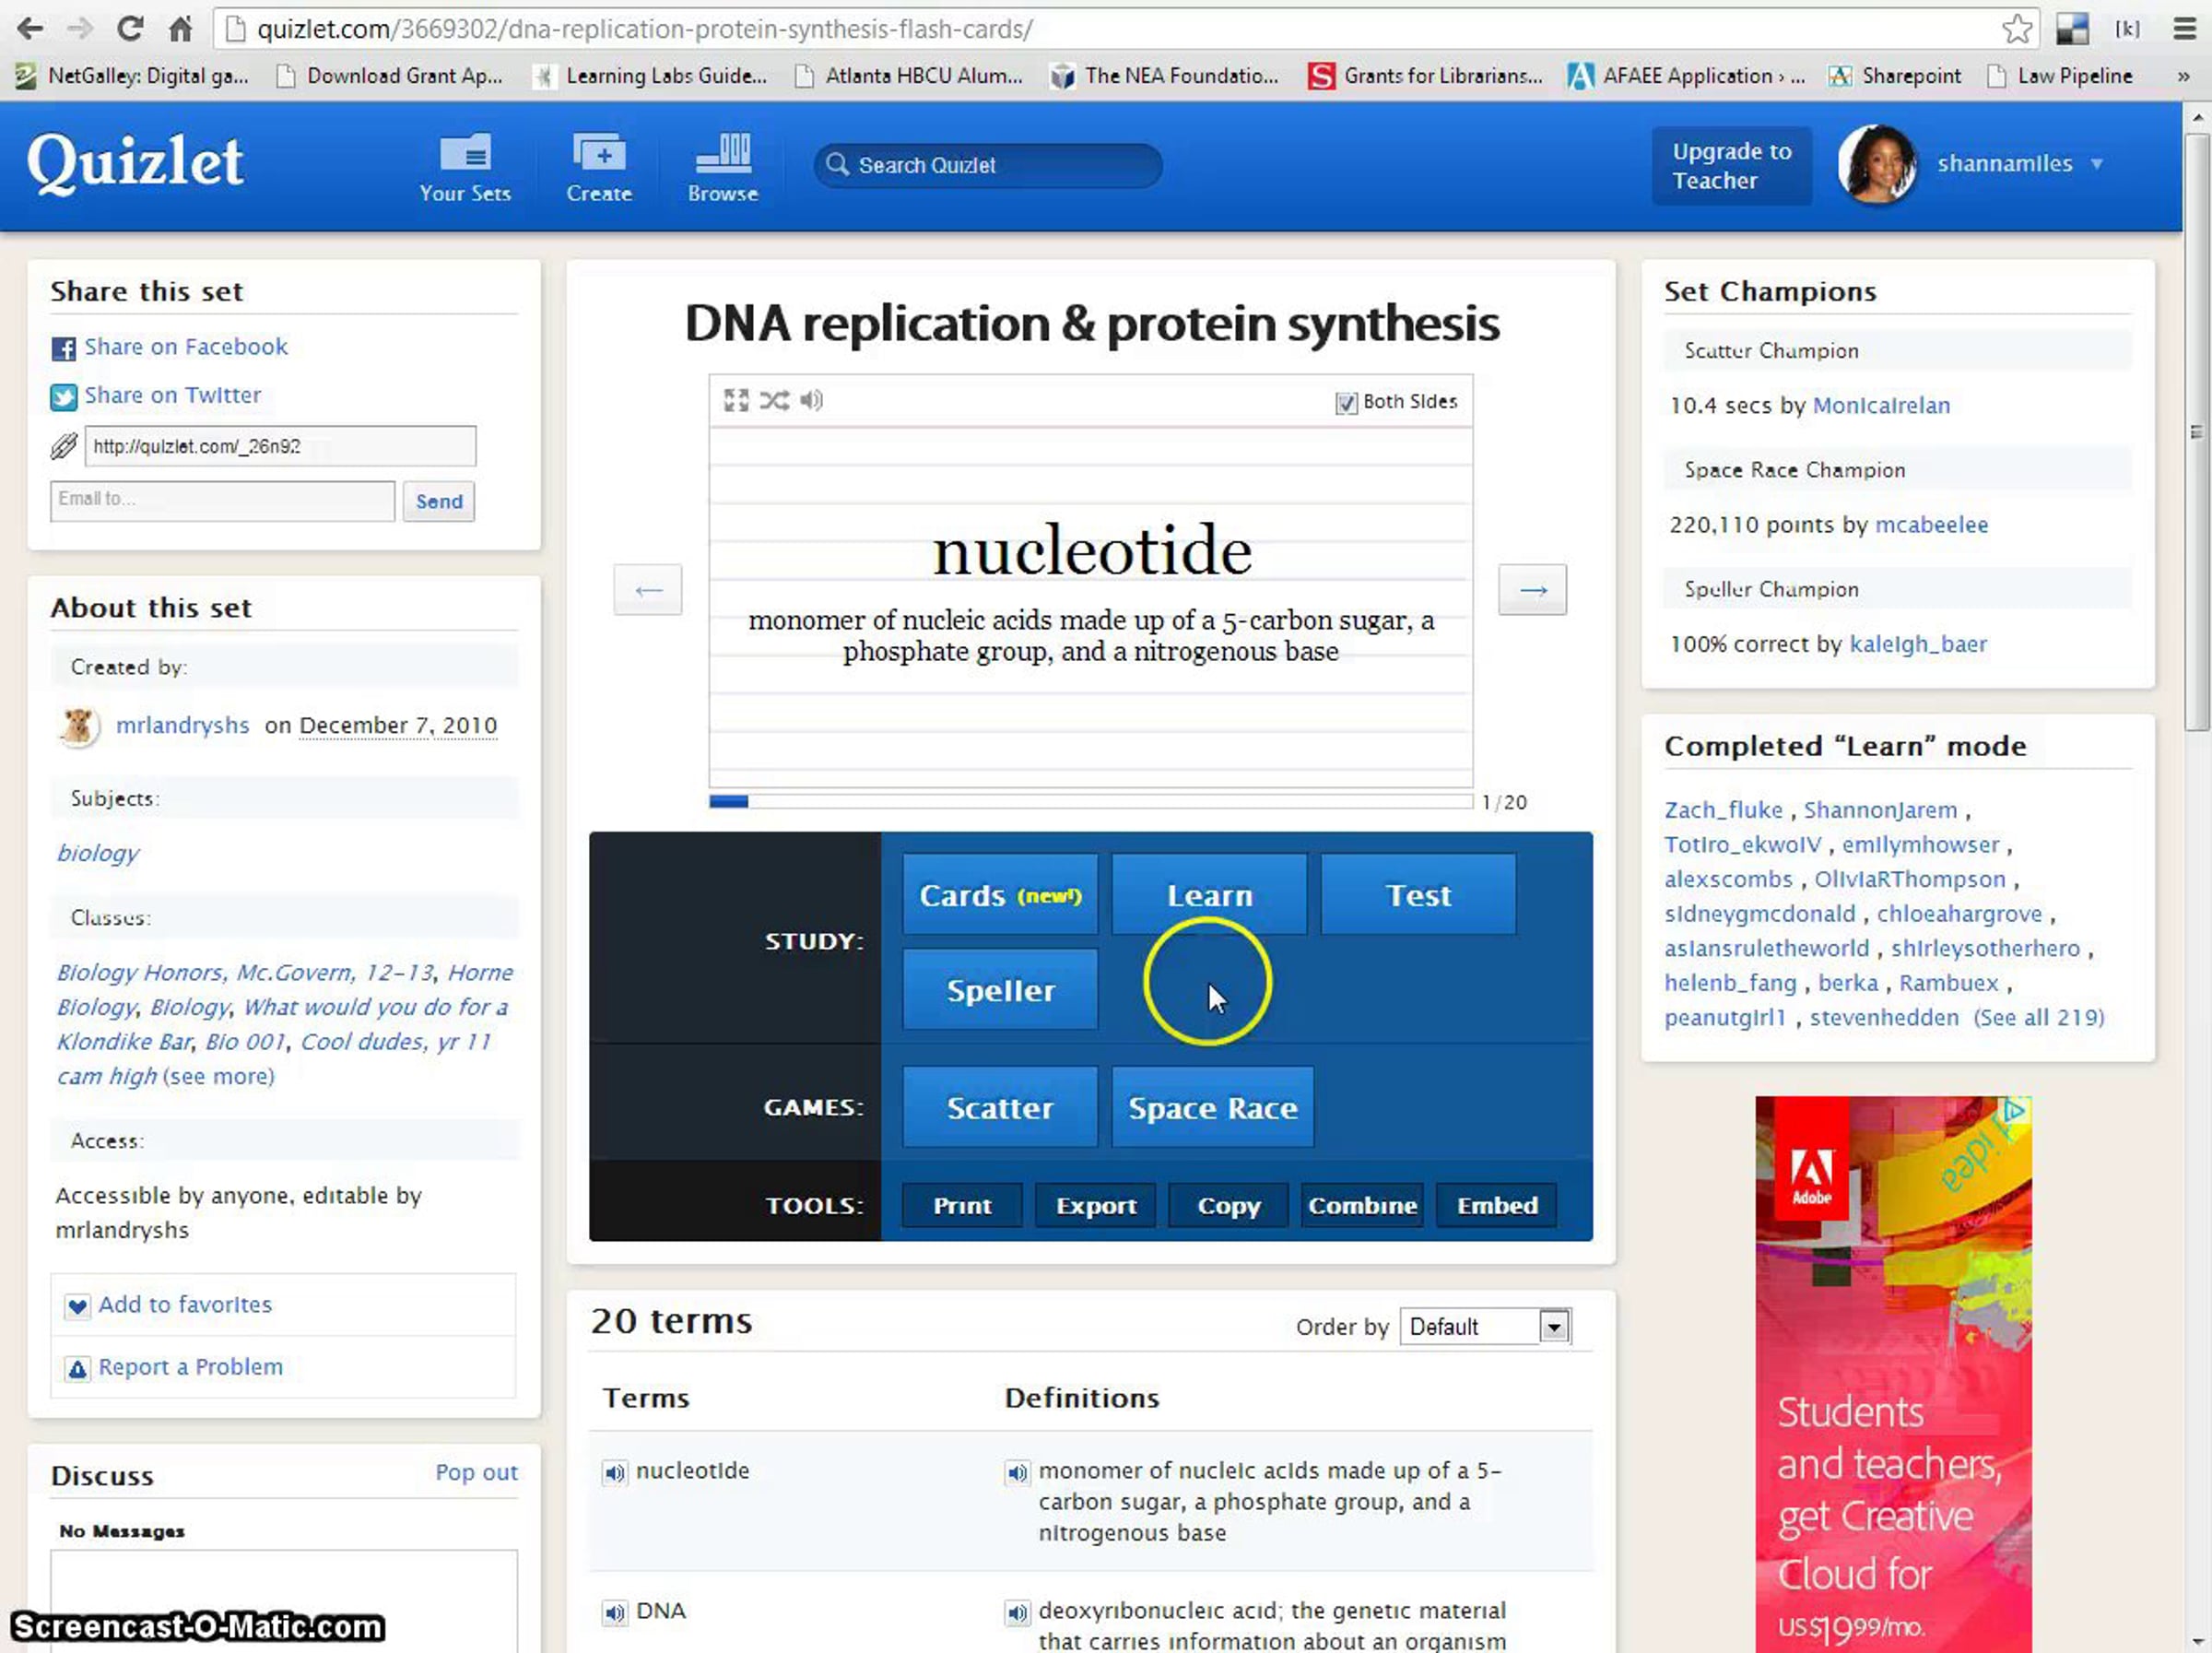Open the biology subject link
The height and width of the screenshot is (1653, 2212).
[98, 853]
